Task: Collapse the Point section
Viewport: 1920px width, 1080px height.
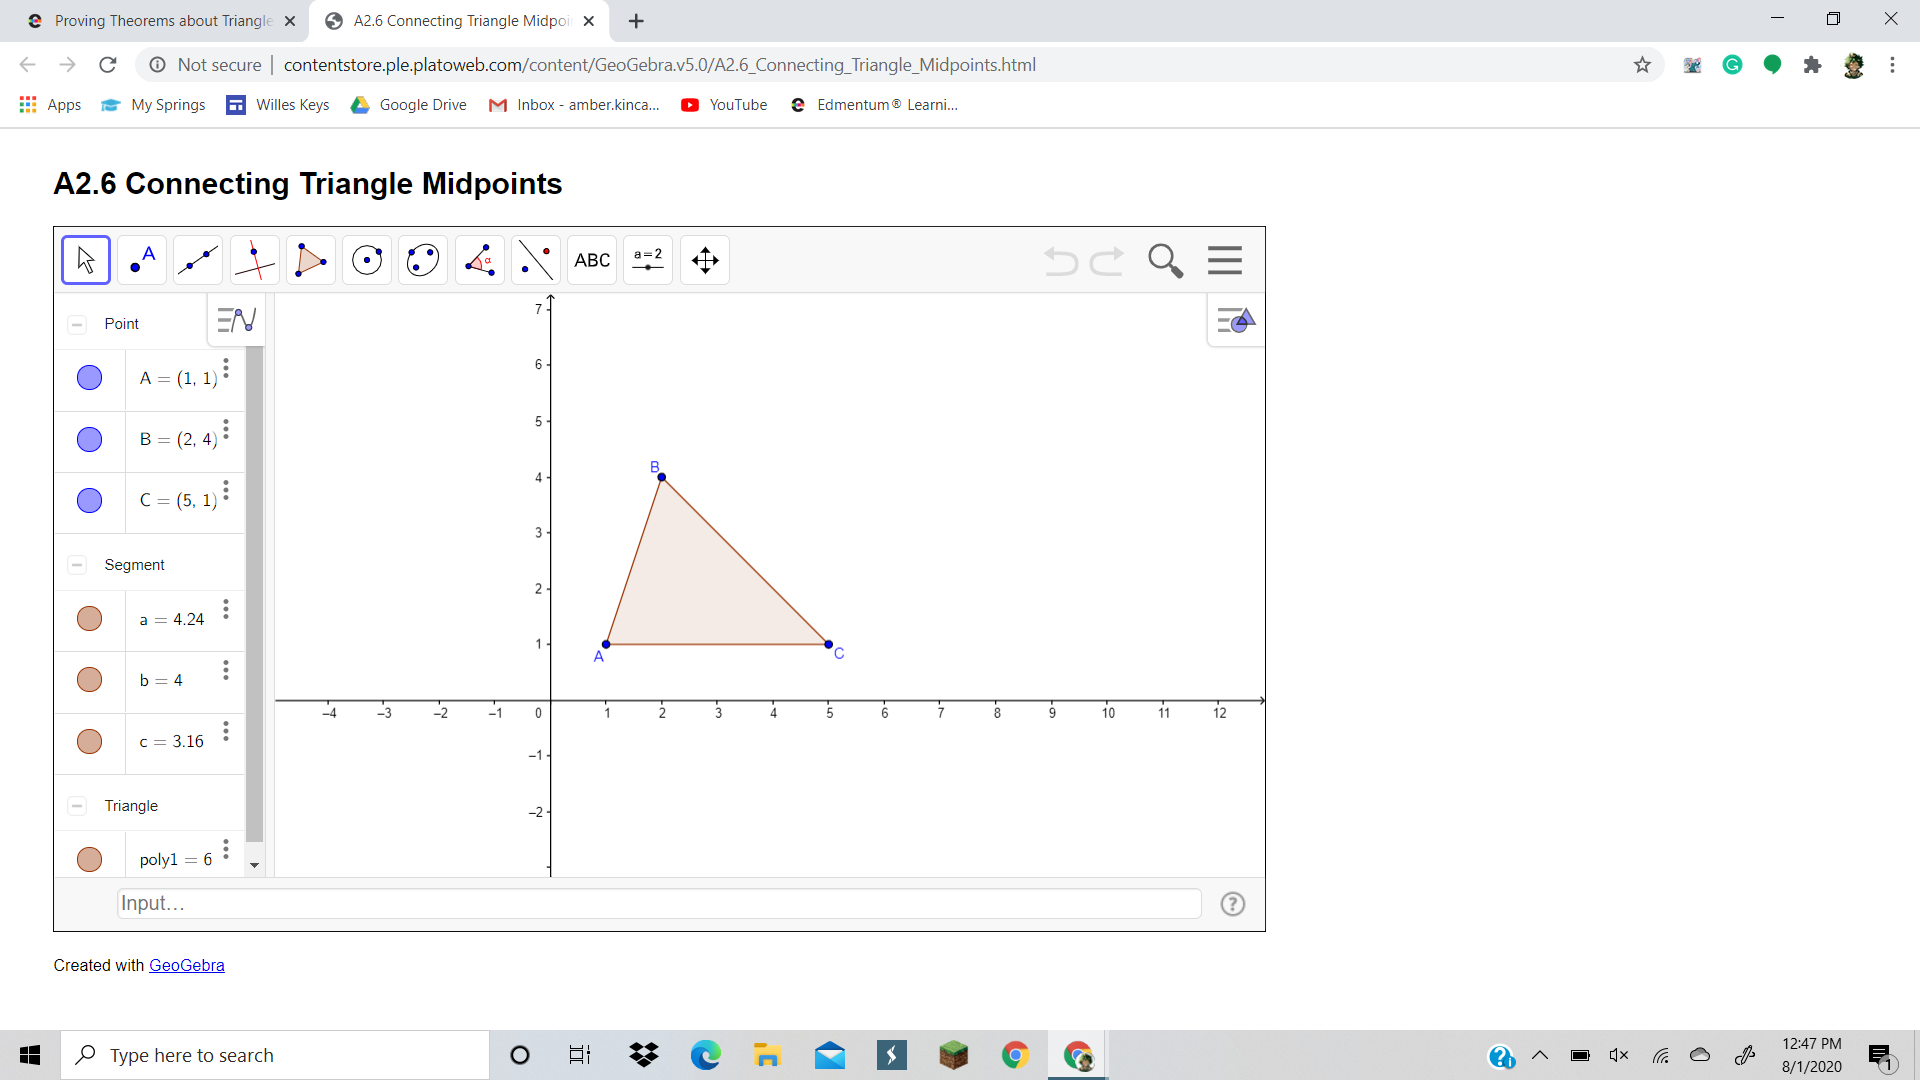Action: [x=77, y=324]
